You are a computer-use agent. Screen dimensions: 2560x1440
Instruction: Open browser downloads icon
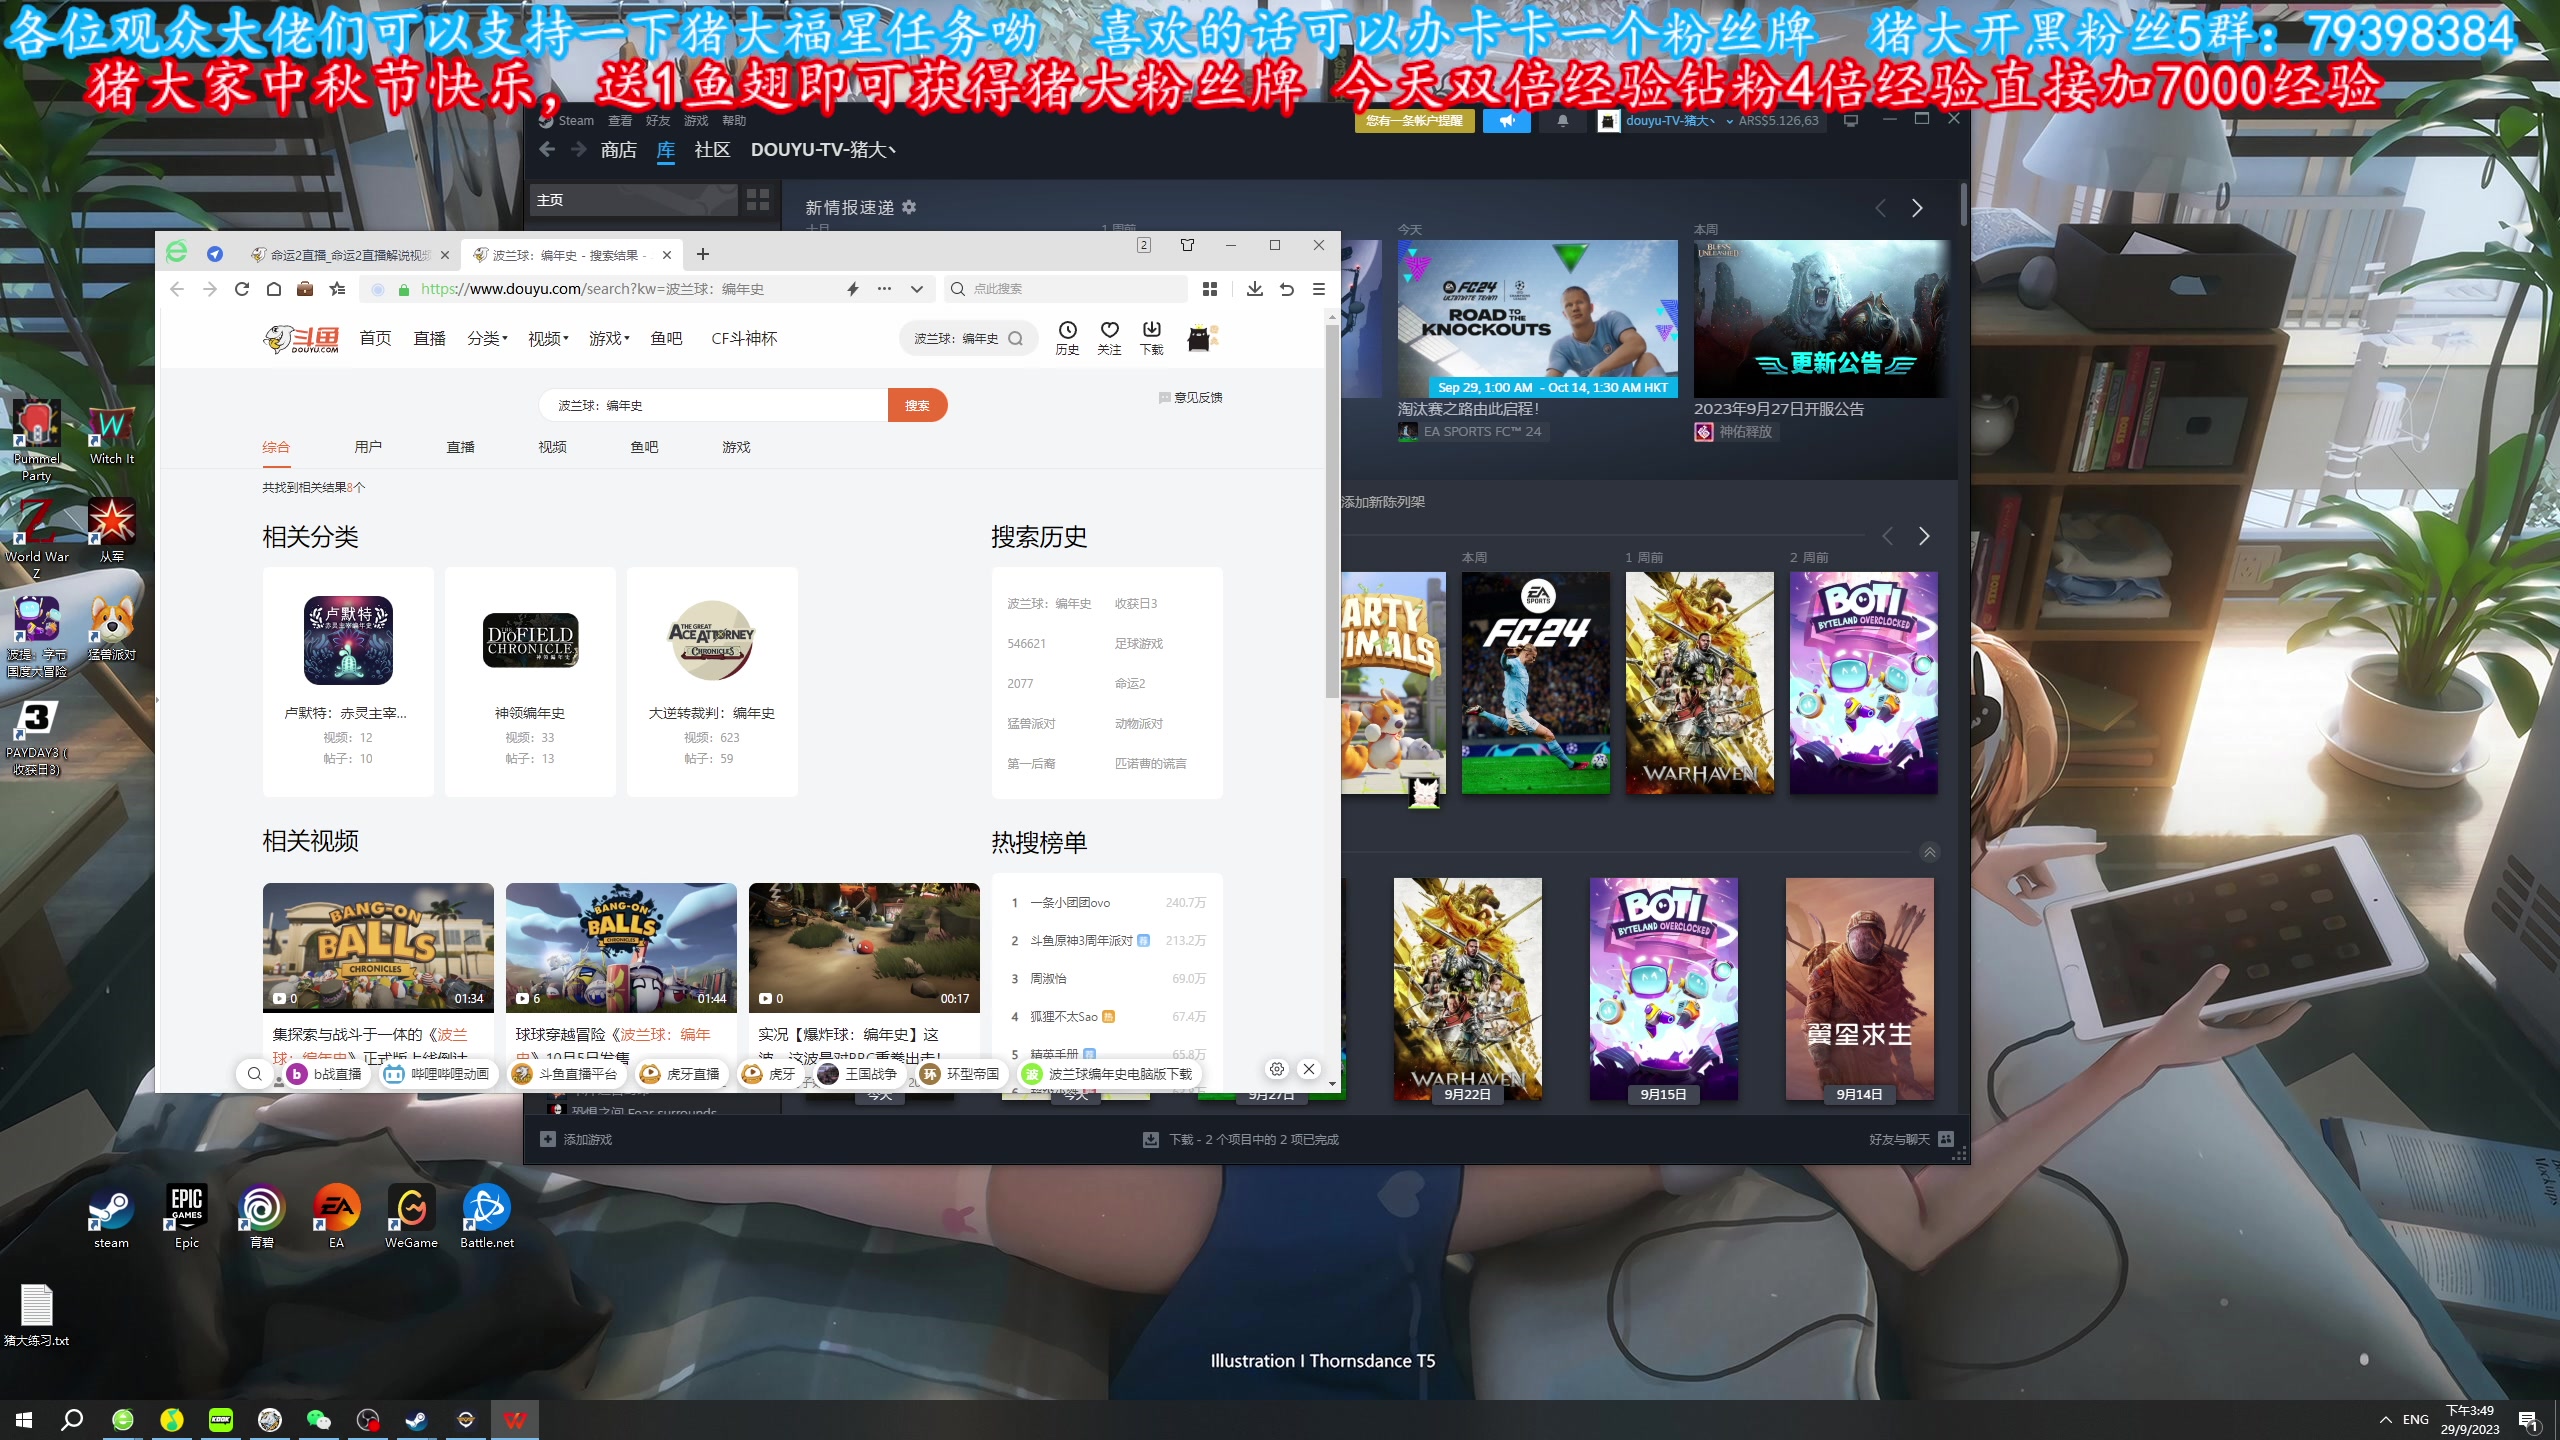point(1254,289)
